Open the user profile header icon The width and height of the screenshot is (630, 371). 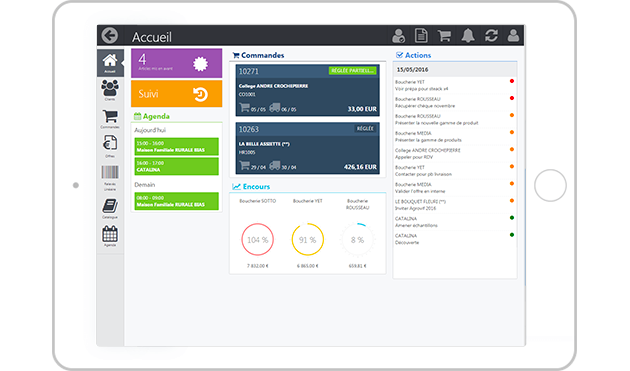pos(513,35)
